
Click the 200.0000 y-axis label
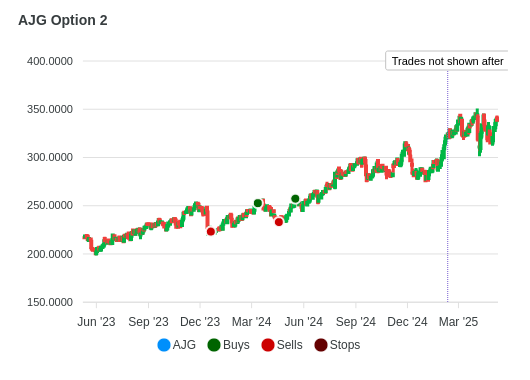[x=50, y=254]
